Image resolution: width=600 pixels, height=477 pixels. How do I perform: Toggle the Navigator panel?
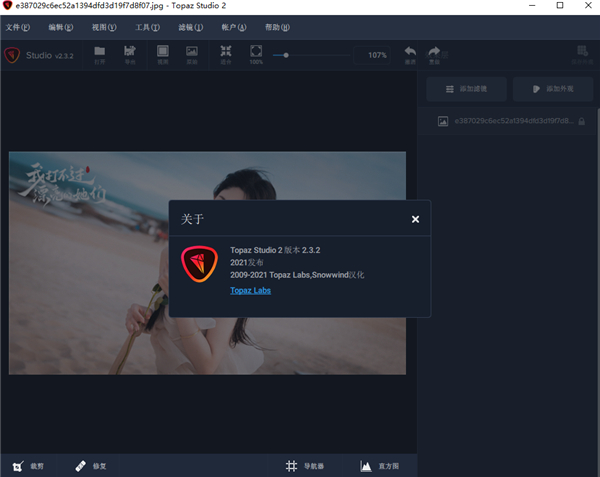(x=305, y=465)
